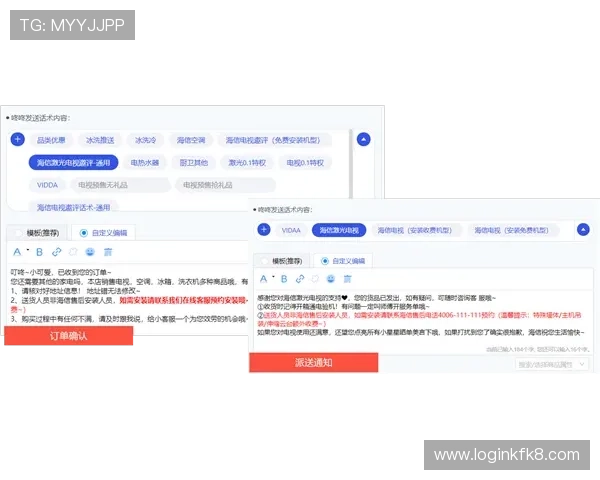The height and width of the screenshot is (480, 600).
Task: Click the faint variable icon in 派送通知 toolbar
Action: pos(315,279)
